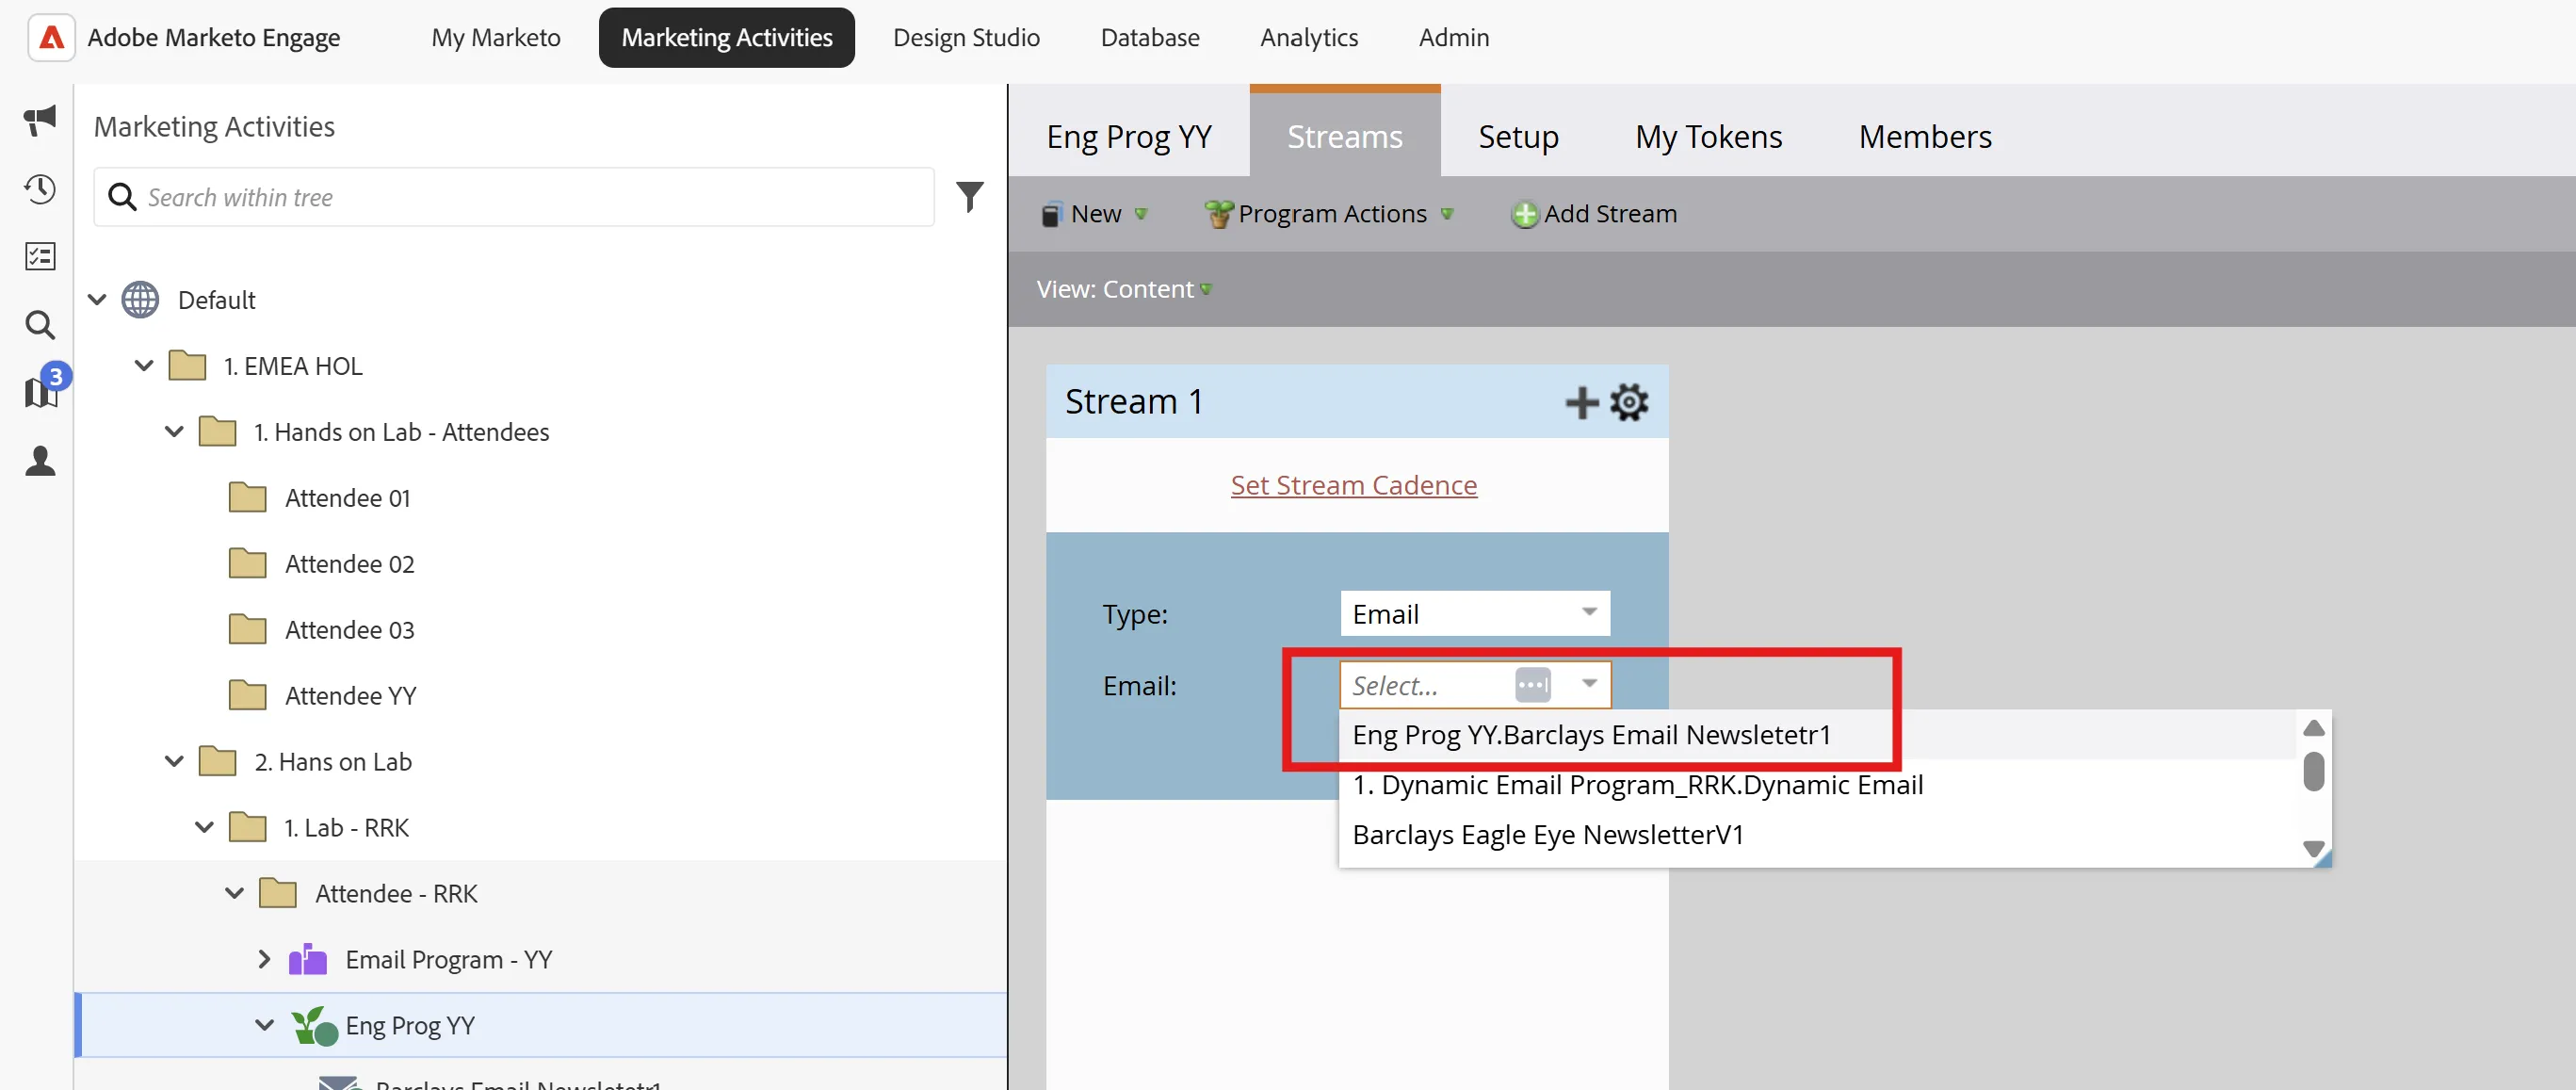
Task: Click the token ellipsis button in Email field
Action: (1532, 685)
